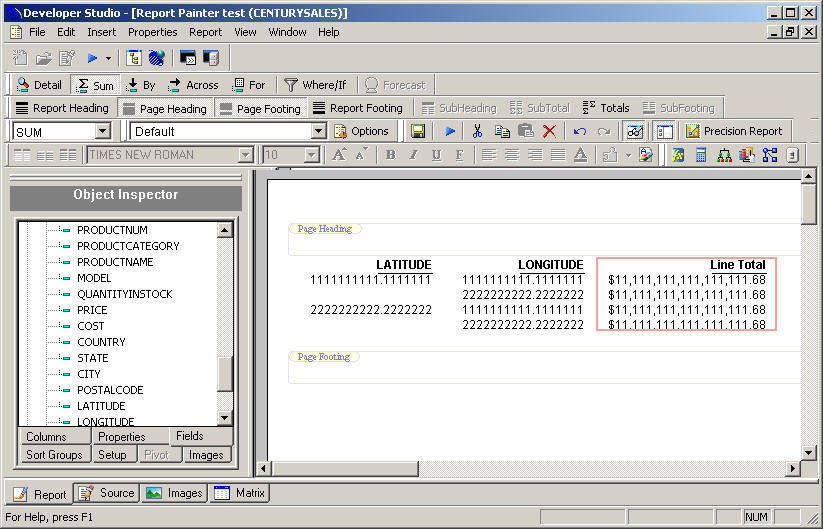Click the globe icon in top toolbar
The image size is (823, 529).
tap(156, 58)
